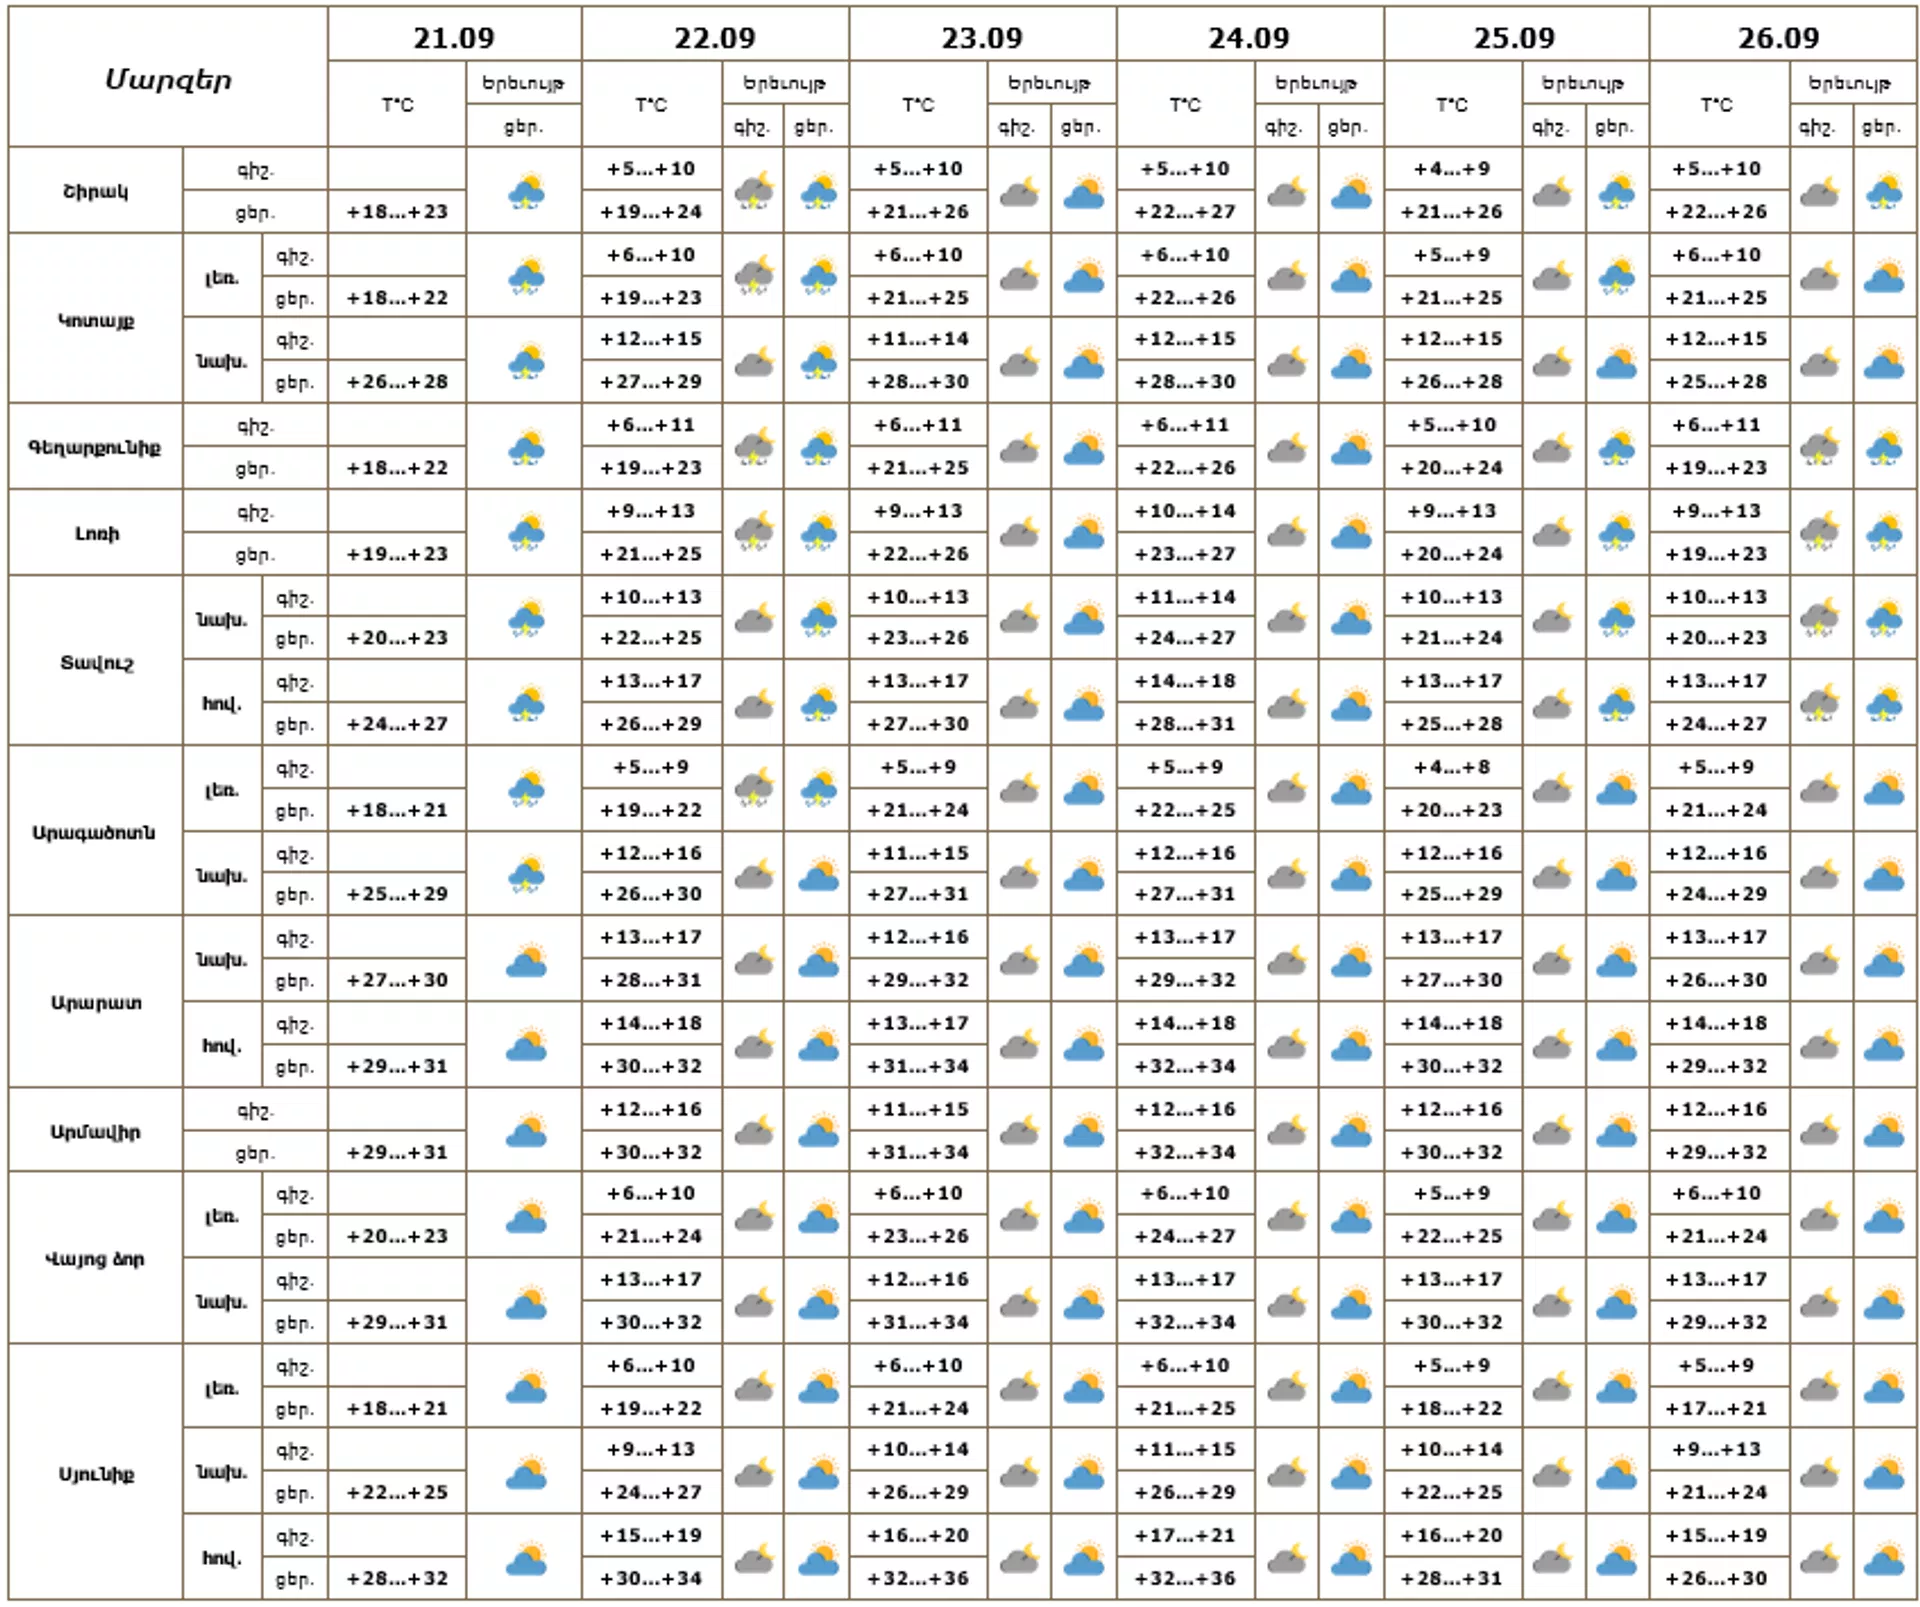1920x1607 pixels.
Task: Click Շիրակ 21.09 daytime temperature +18...+23
Action: coord(397,212)
